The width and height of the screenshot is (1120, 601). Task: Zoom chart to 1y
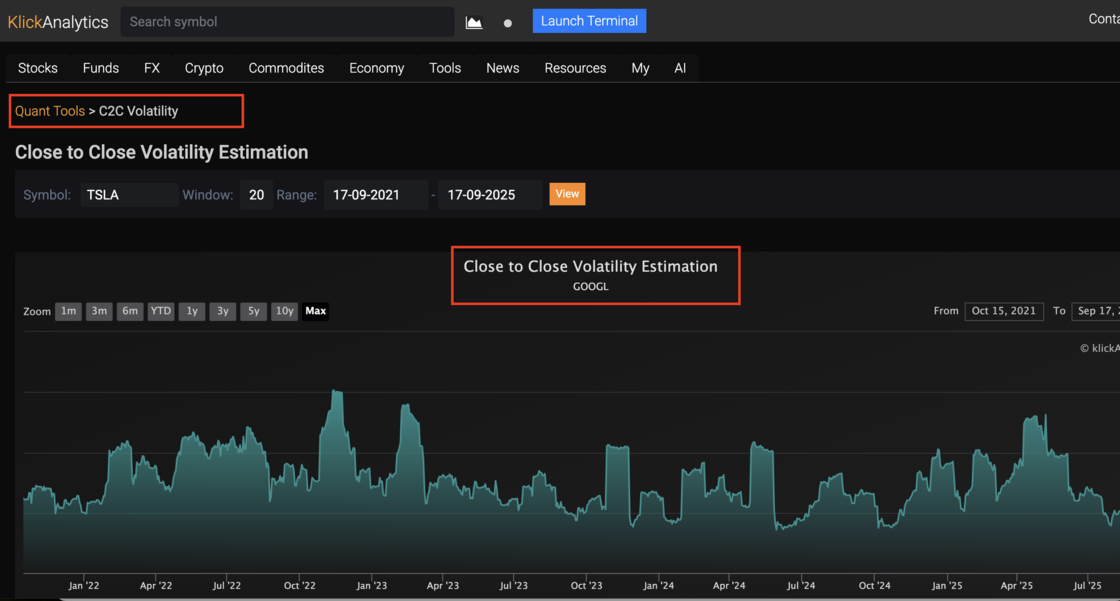tap(192, 311)
